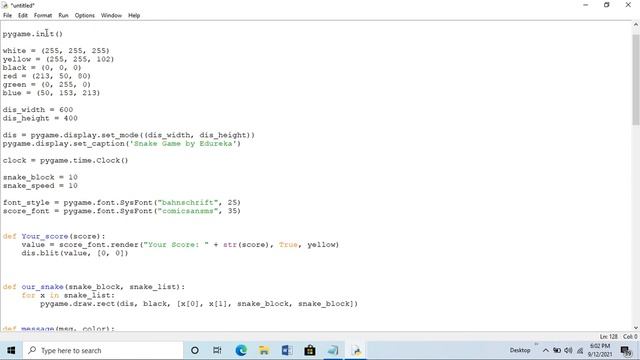640x360 pixels.
Task: Open the File menu
Action: pos(7,16)
